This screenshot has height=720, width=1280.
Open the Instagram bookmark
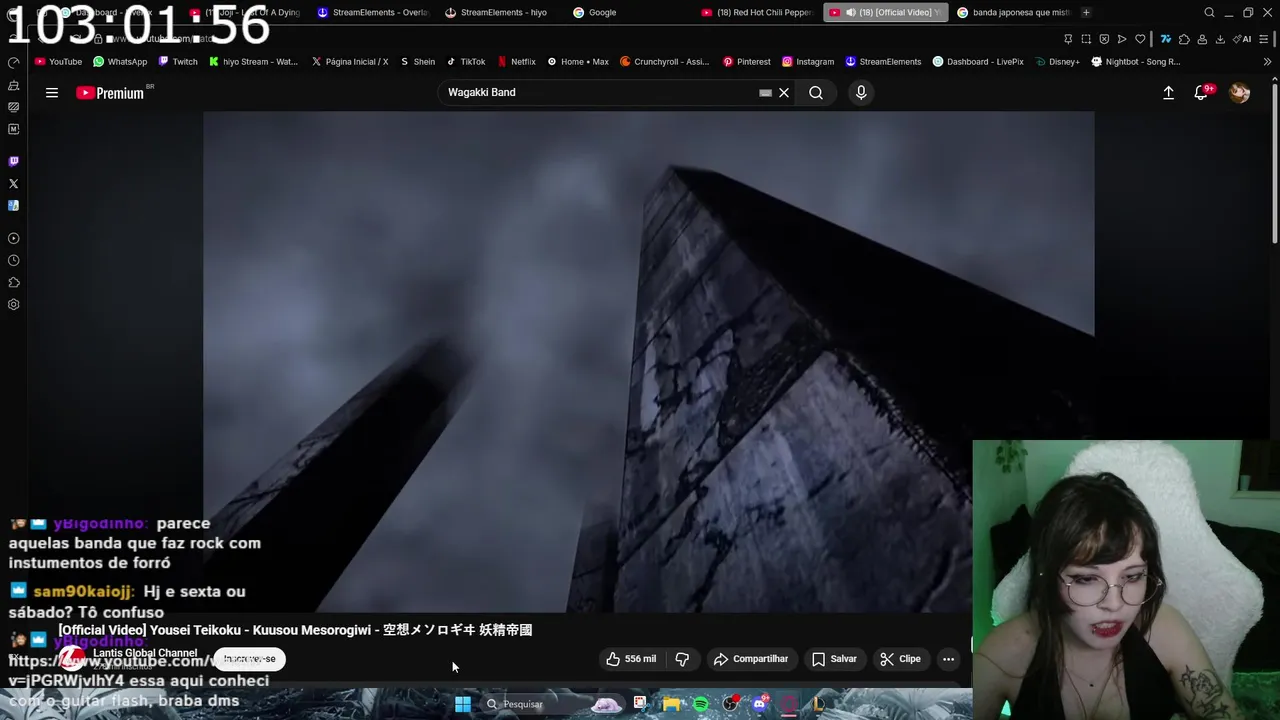point(808,62)
